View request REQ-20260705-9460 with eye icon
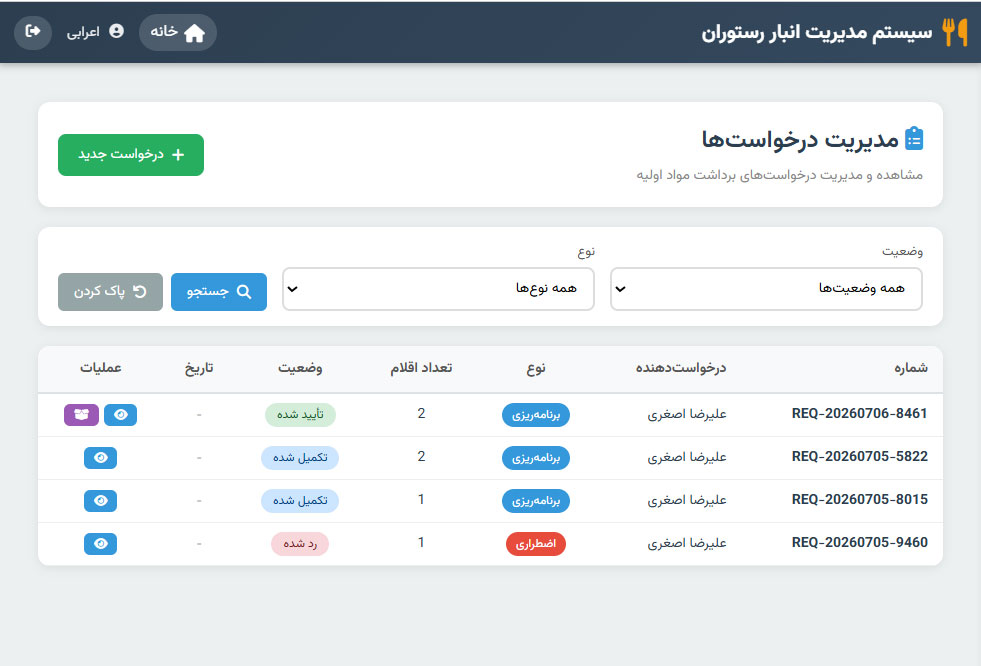 pos(101,544)
